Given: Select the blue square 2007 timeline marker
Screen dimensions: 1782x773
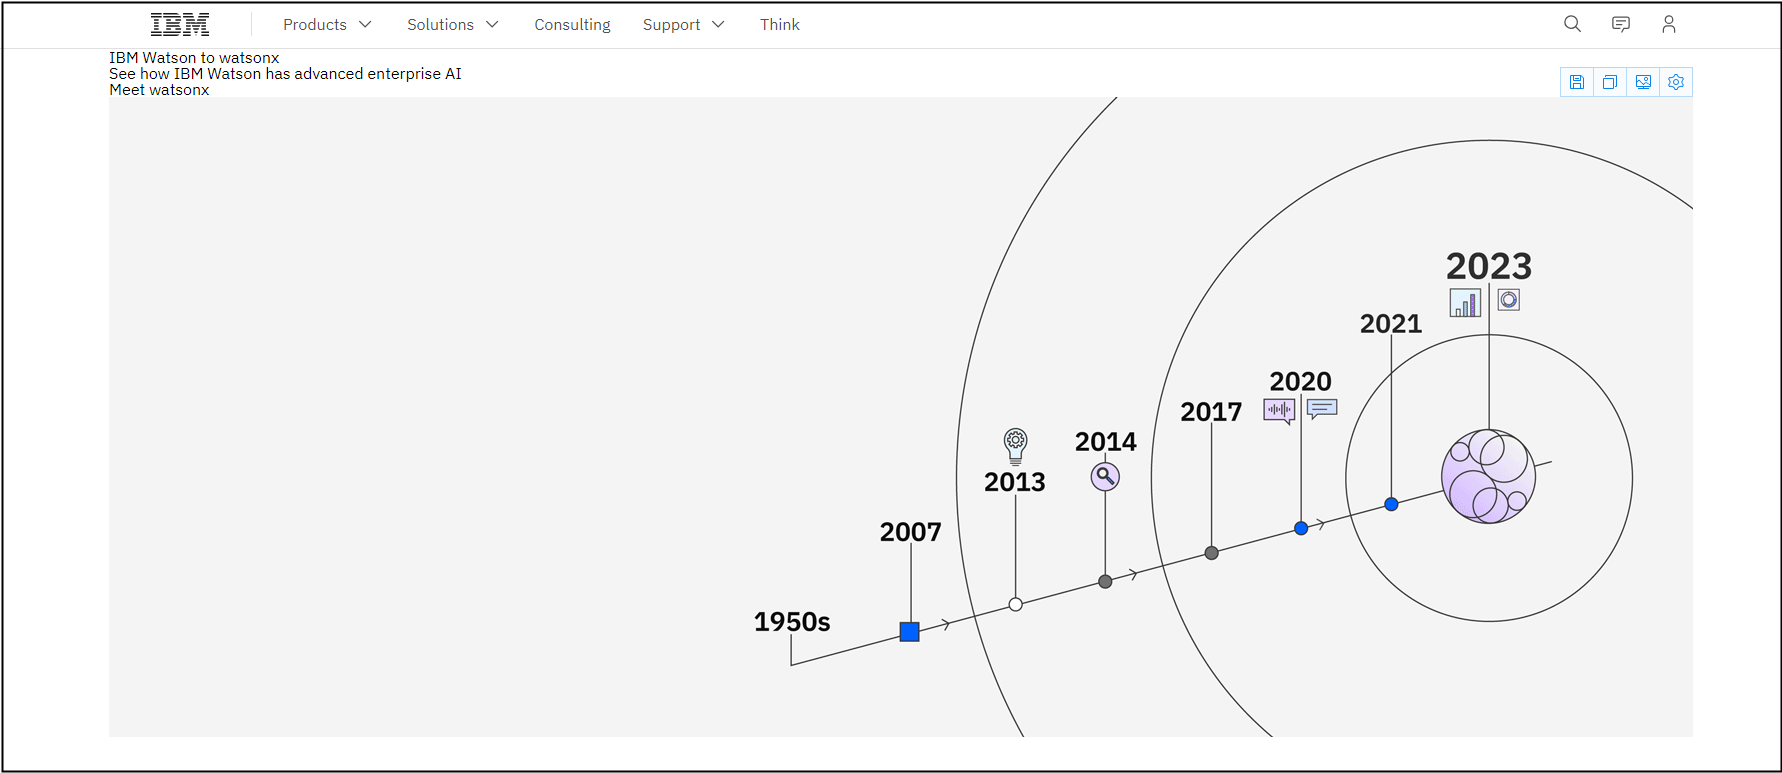Looking at the screenshot, I should (x=909, y=632).
